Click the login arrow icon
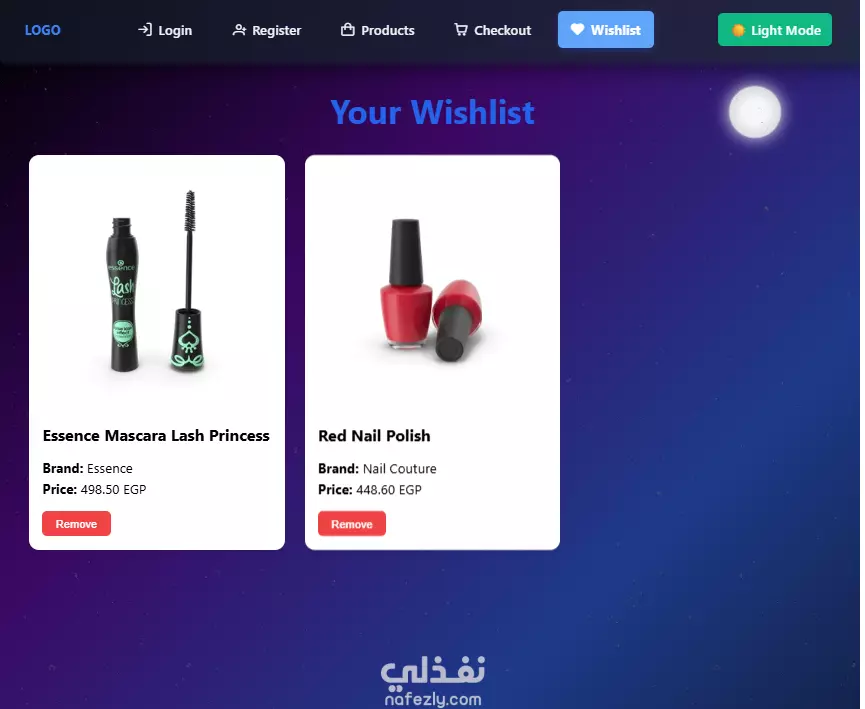 click(x=145, y=30)
